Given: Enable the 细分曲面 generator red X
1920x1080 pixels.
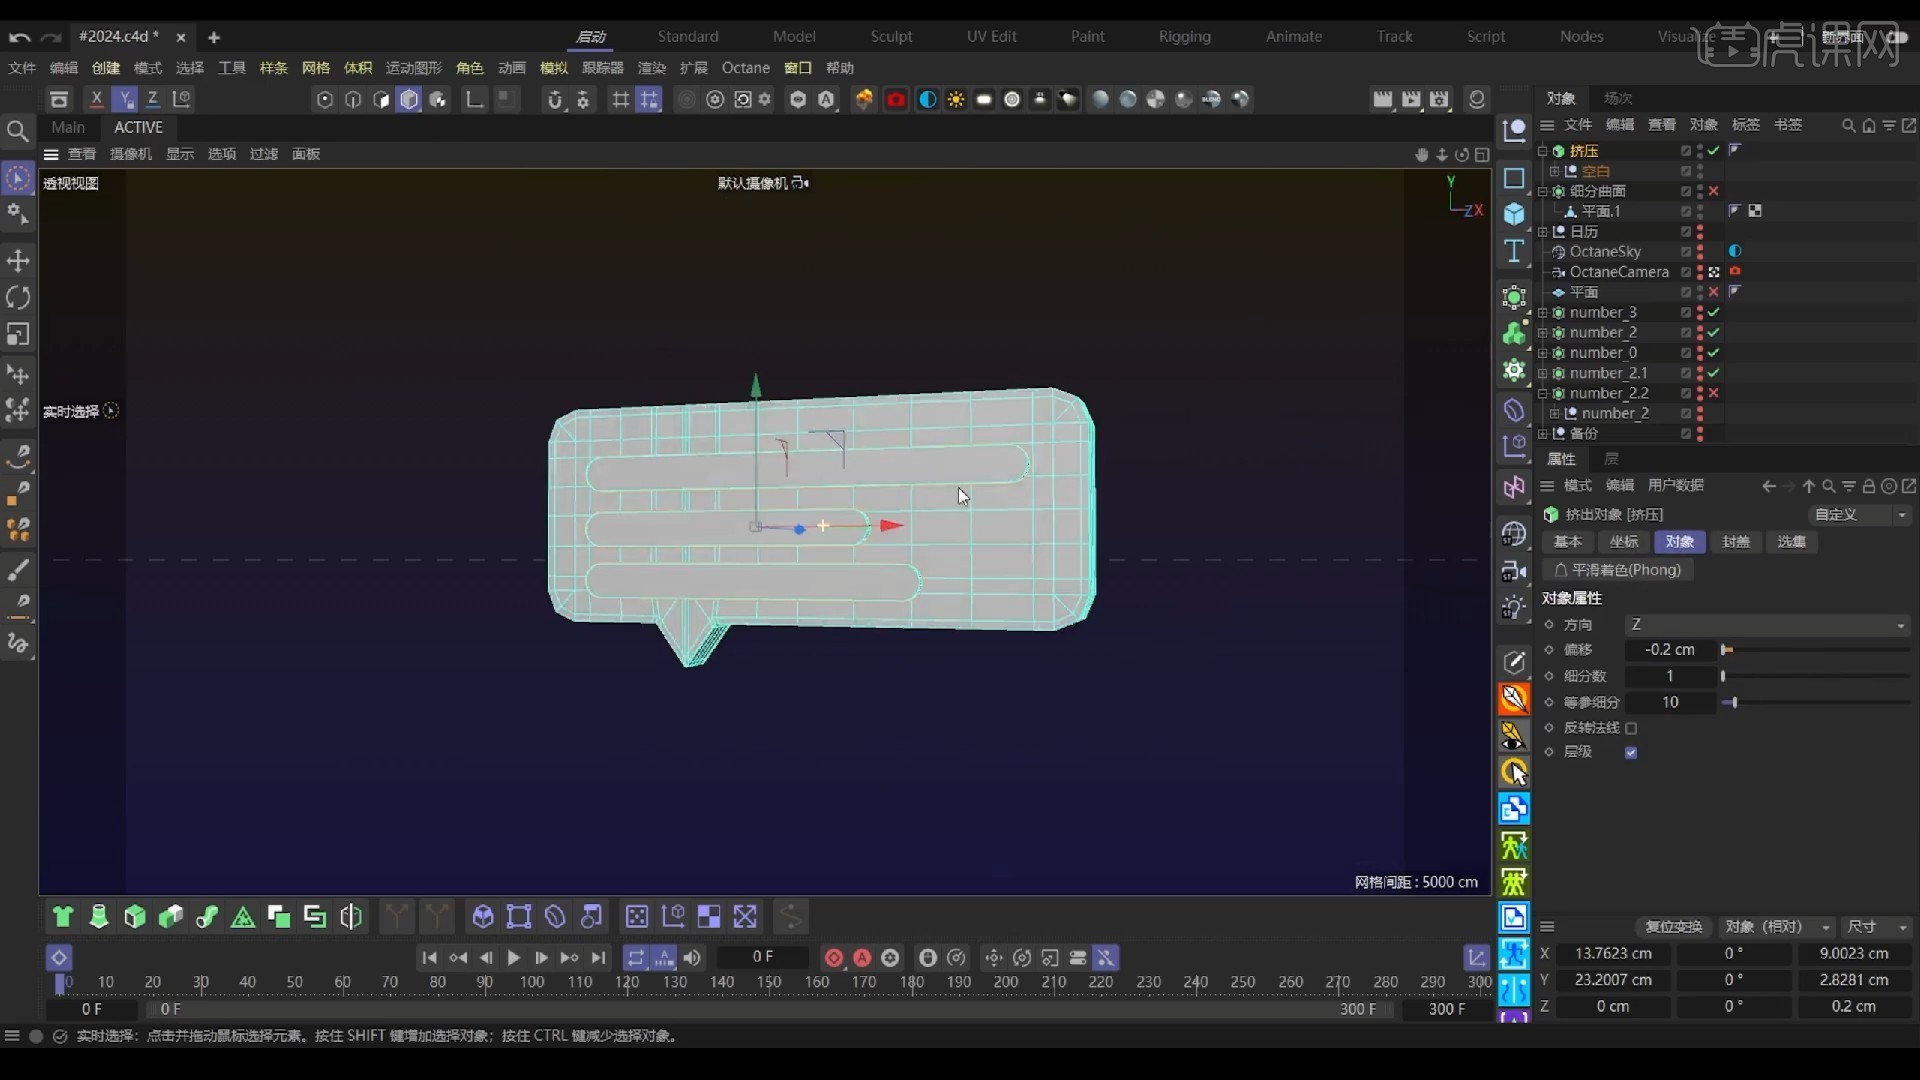Looking at the screenshot, I should click(x=1714, y=191).
